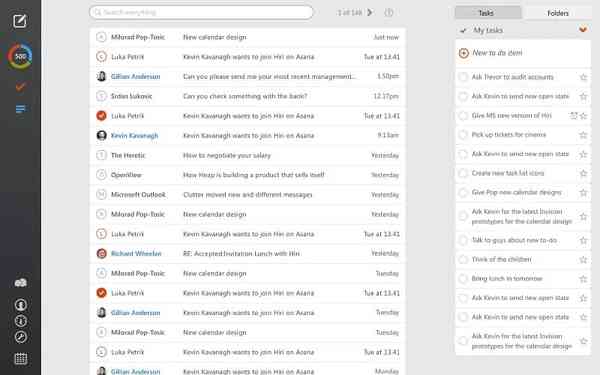
Task: Open the calendar grid icon in sidebar
Action: [20, 359]
